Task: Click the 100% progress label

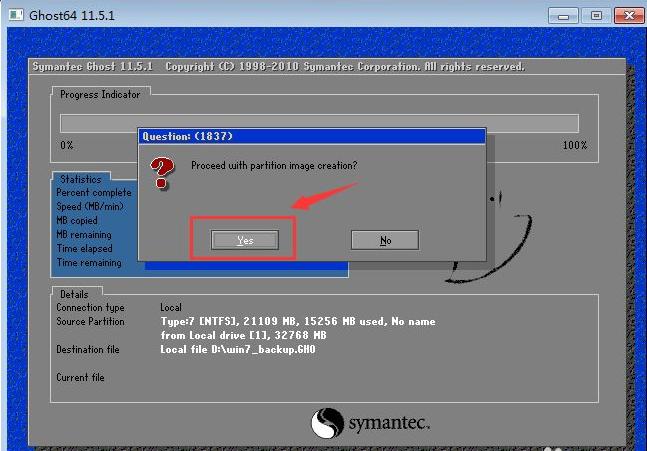Action: (575, 145)
